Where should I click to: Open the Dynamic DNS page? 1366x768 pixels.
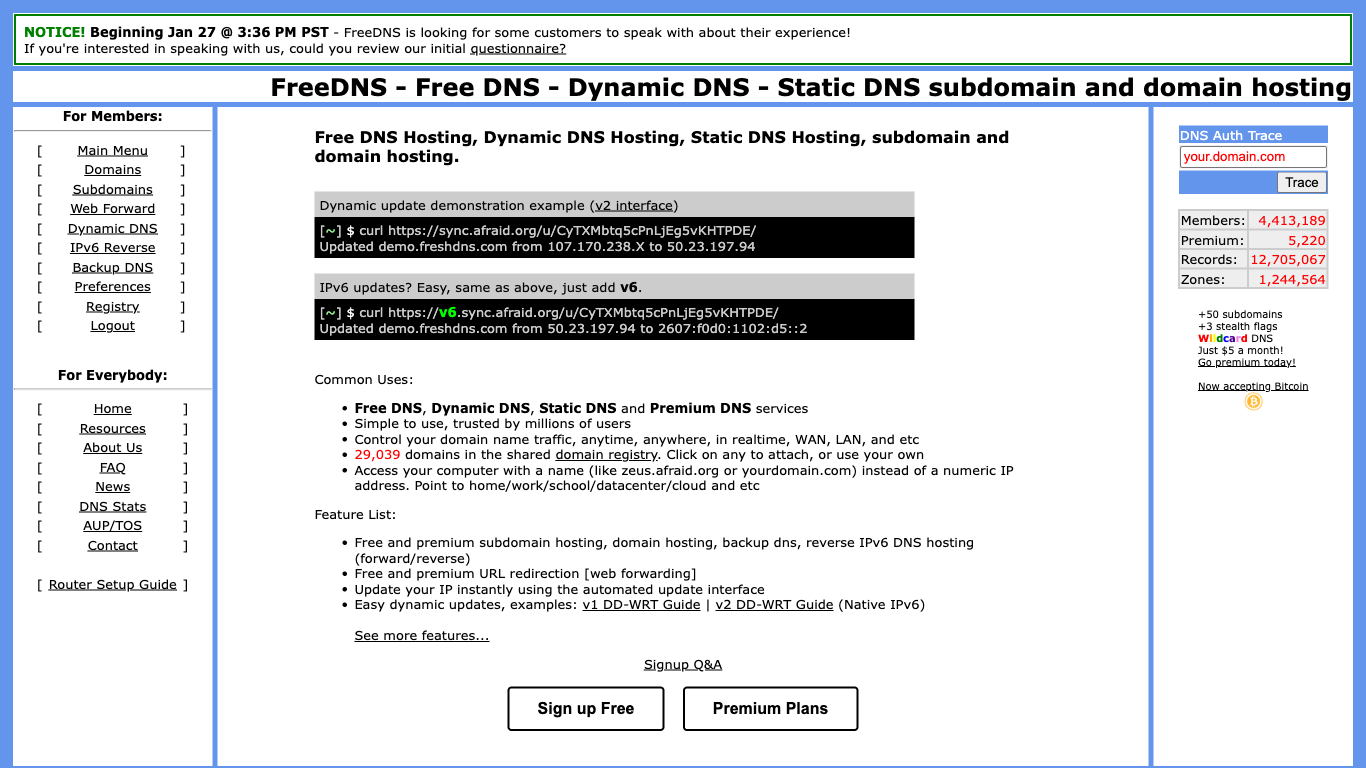click(112, 229)
